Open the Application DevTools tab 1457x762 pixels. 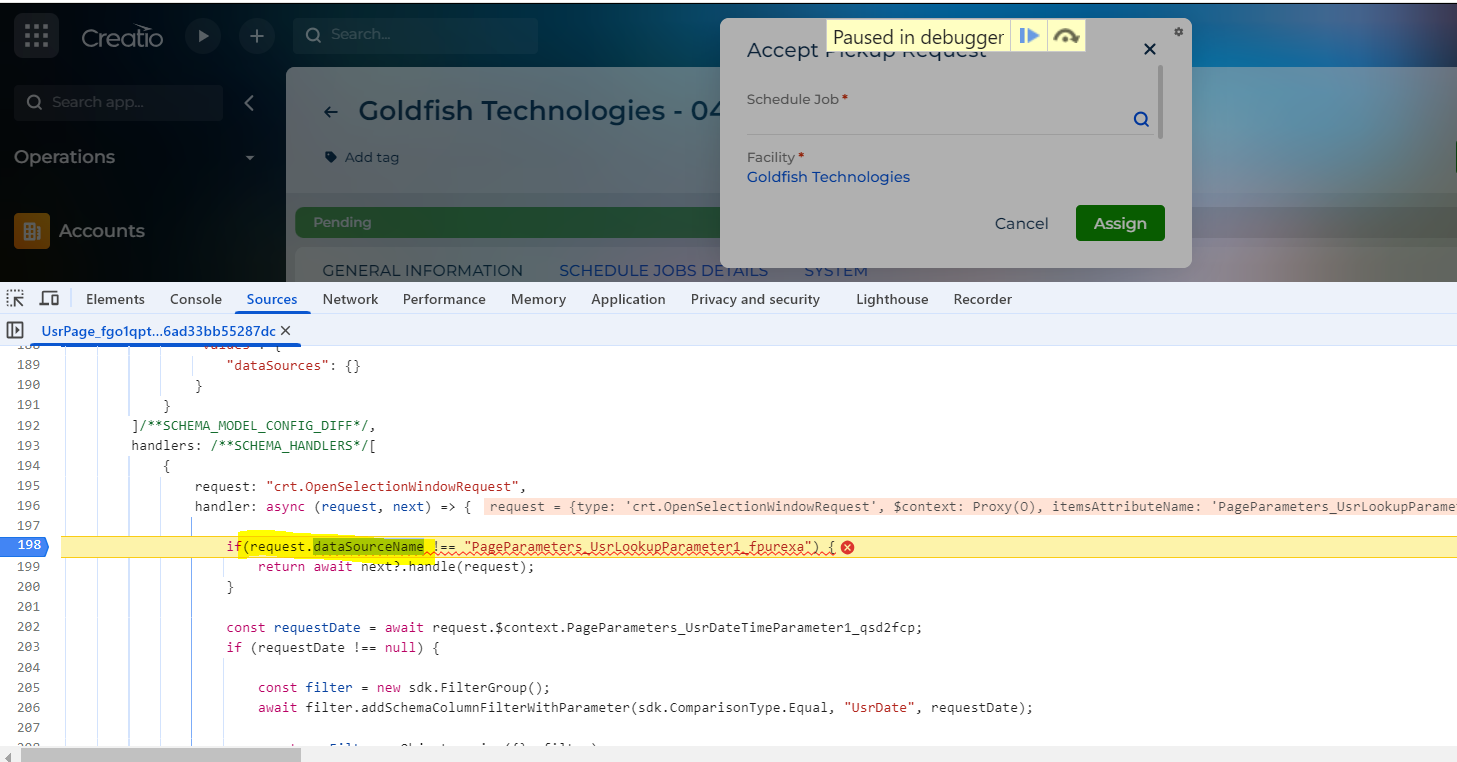pos(628,299)
